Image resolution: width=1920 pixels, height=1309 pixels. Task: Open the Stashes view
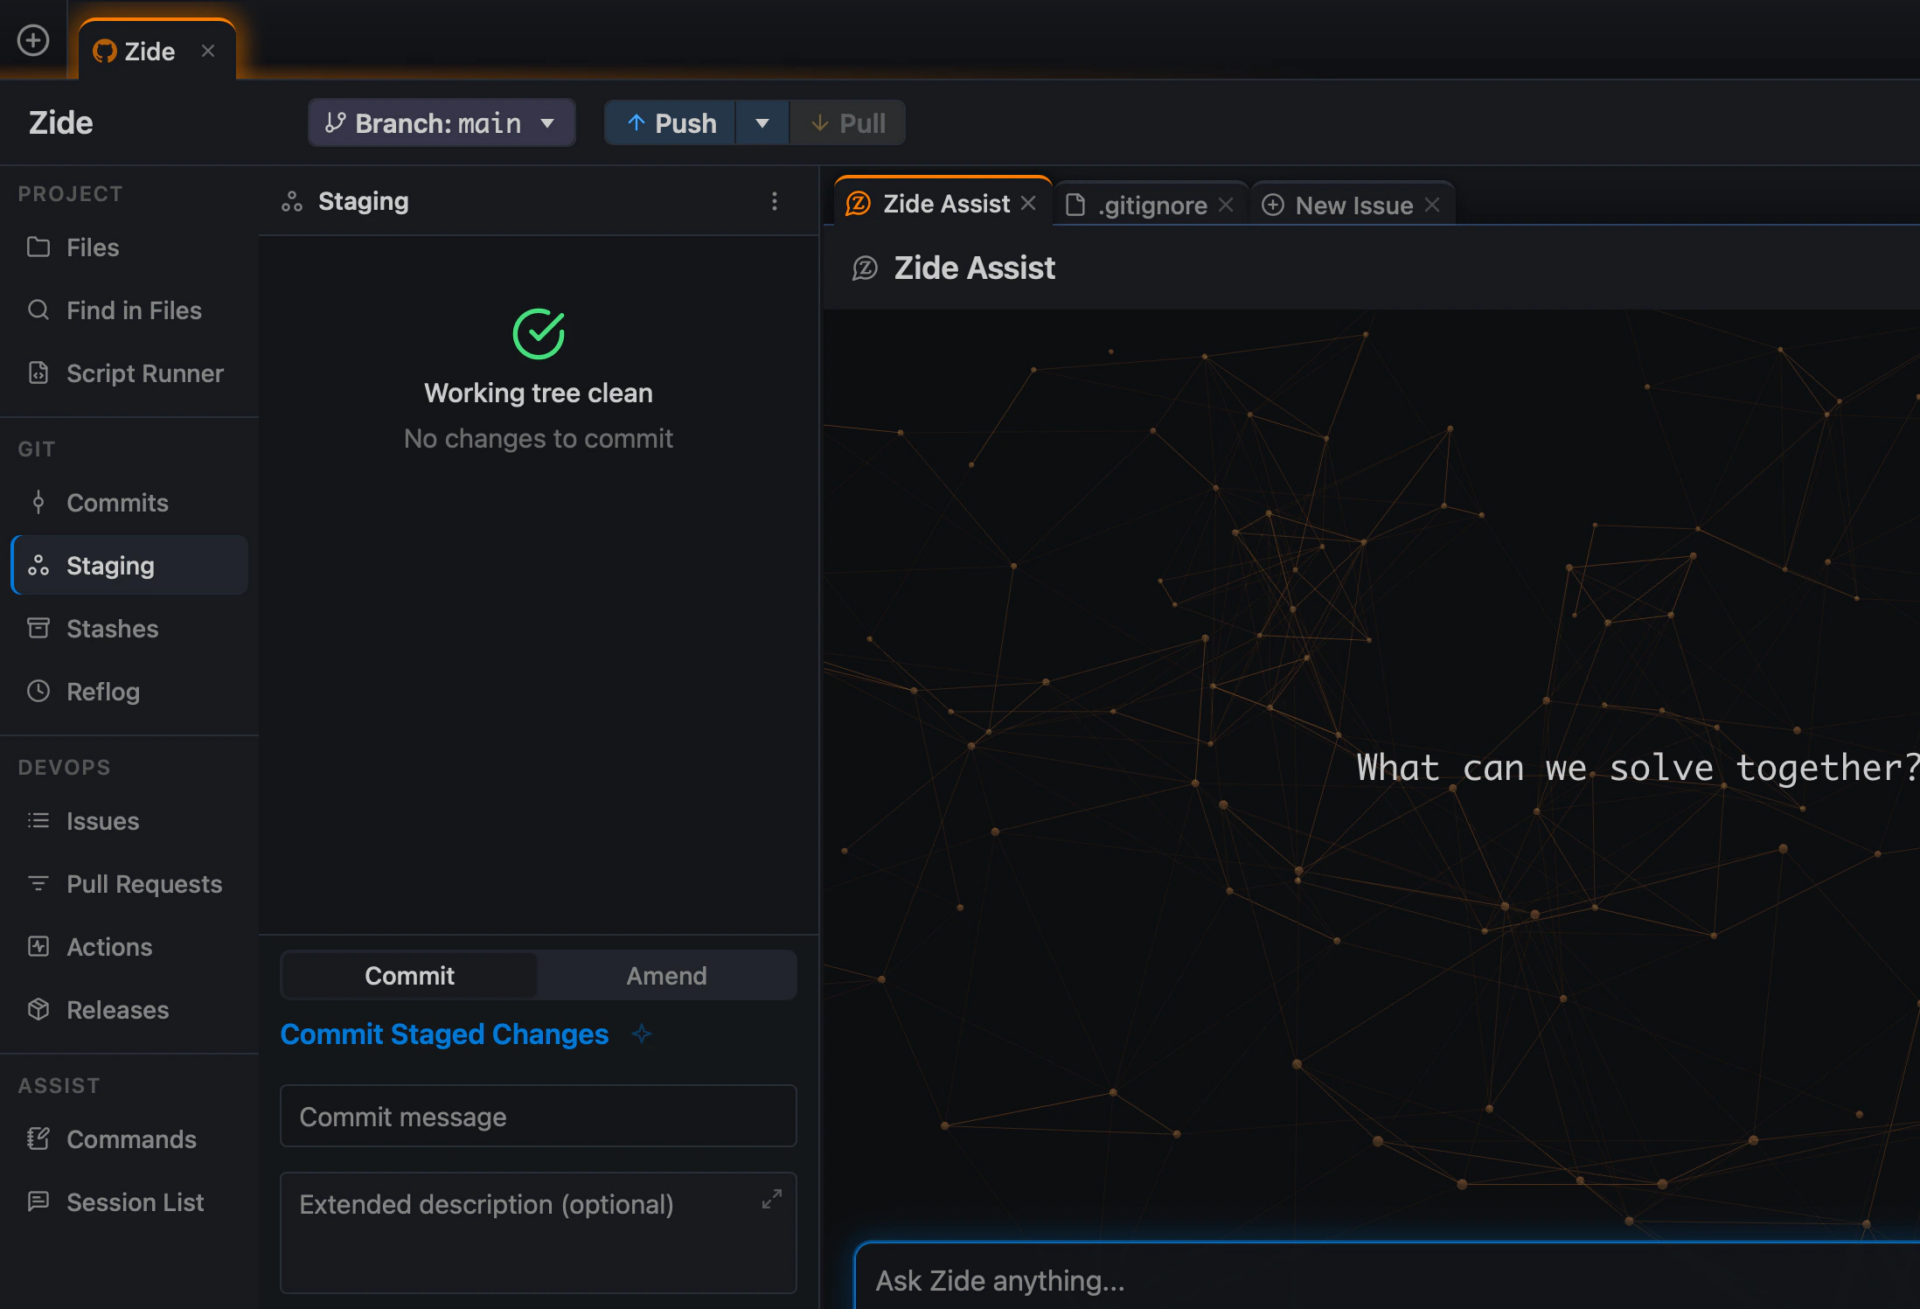(129, 628)
